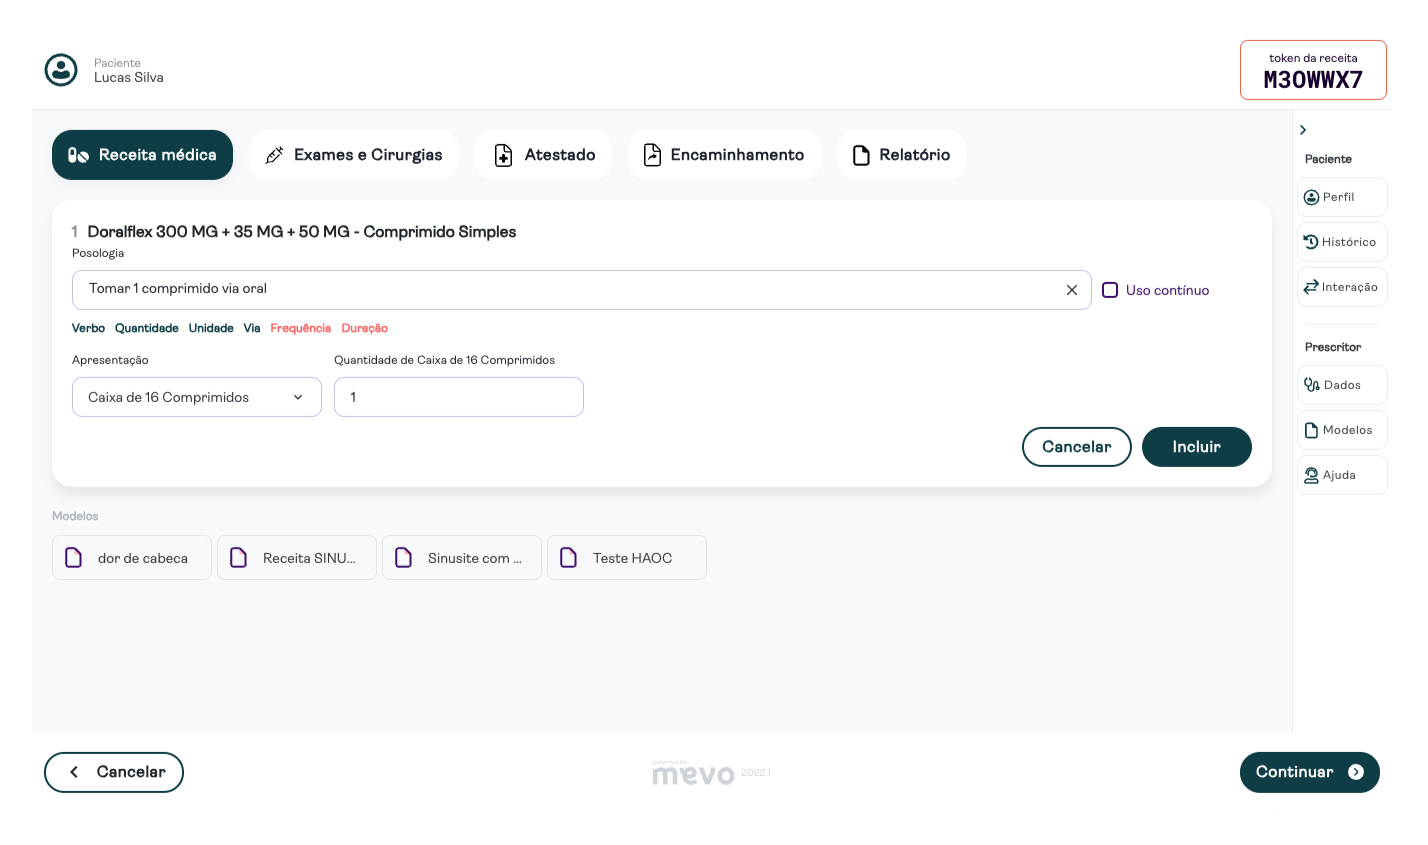Open patient Histórico
The width and height of the screenshot is (1428, 845).
point(1341,242)
